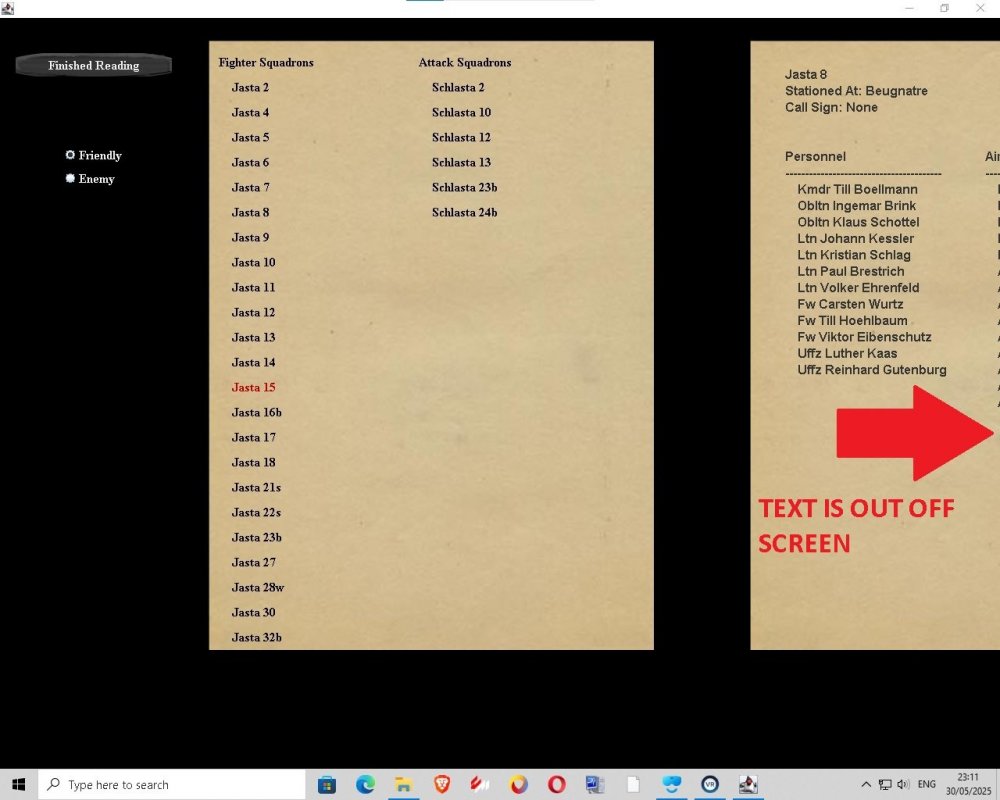
Task: Select the red highlighted Jasta 15
Action: 253,387
